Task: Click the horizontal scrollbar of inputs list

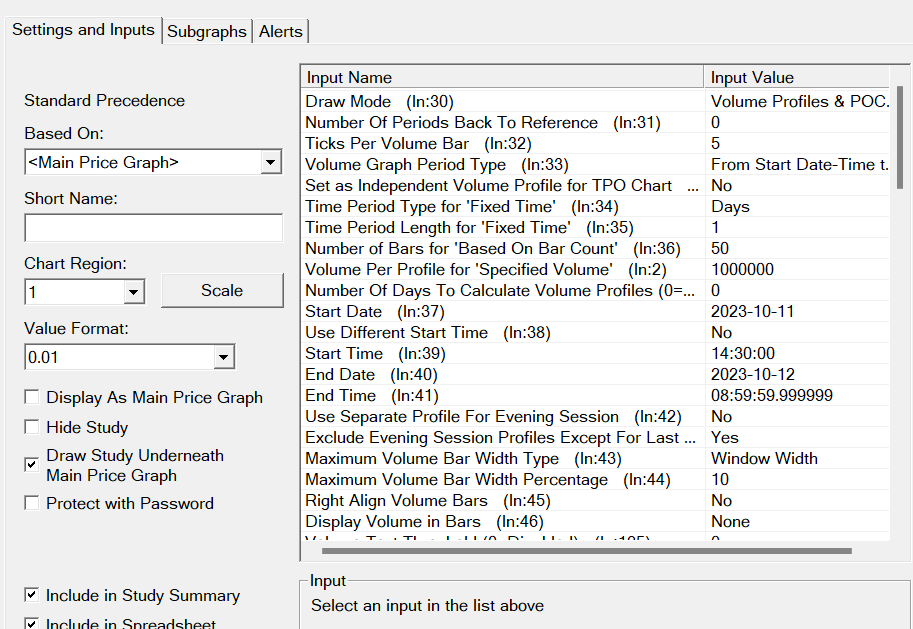Action: pos(586,550)
